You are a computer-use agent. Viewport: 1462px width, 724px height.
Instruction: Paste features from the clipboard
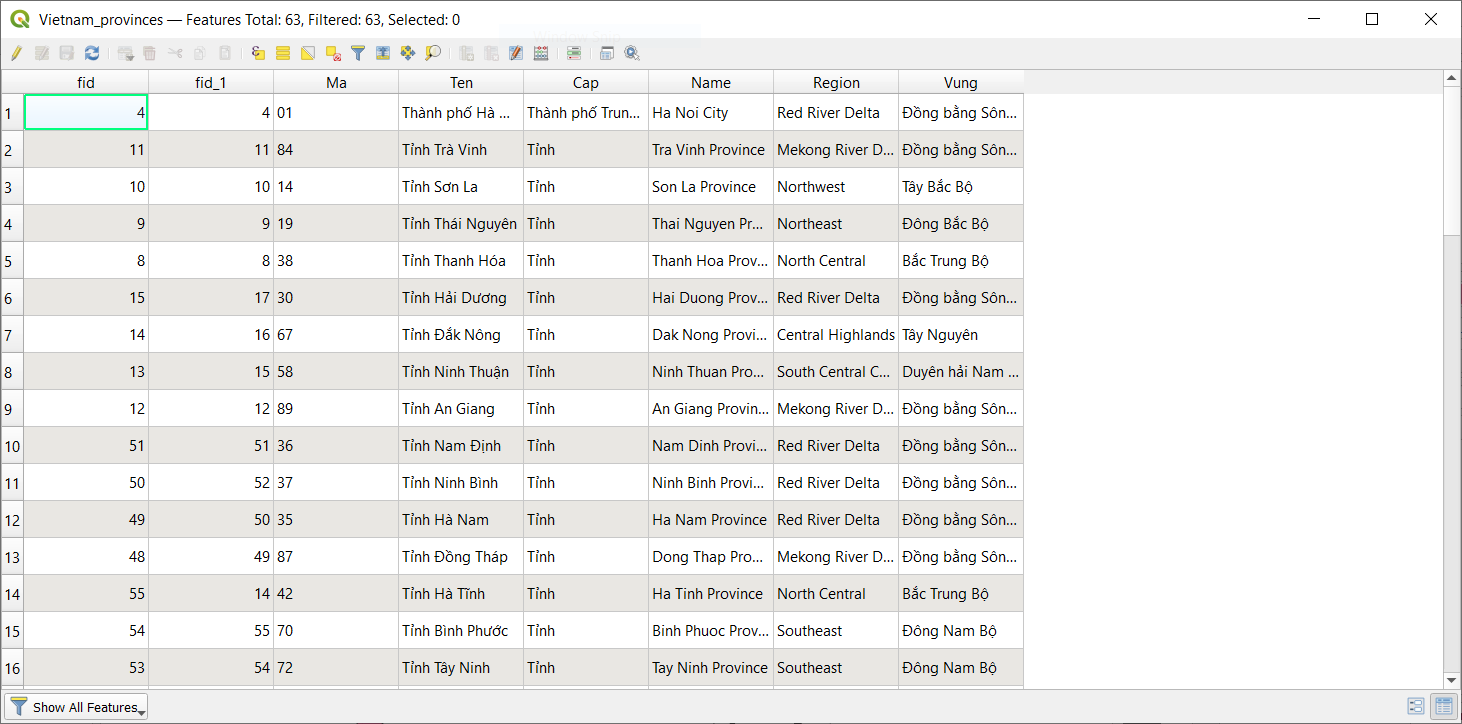225,53
